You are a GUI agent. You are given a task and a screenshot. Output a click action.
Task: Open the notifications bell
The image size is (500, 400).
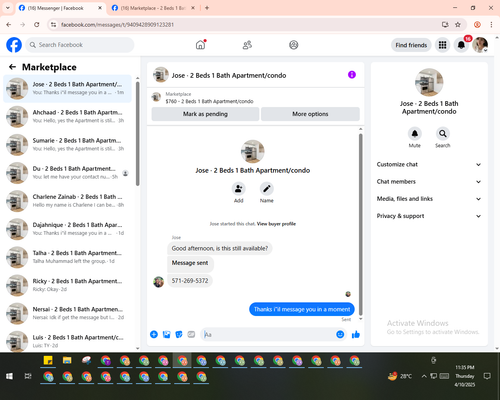coord(461,45)
